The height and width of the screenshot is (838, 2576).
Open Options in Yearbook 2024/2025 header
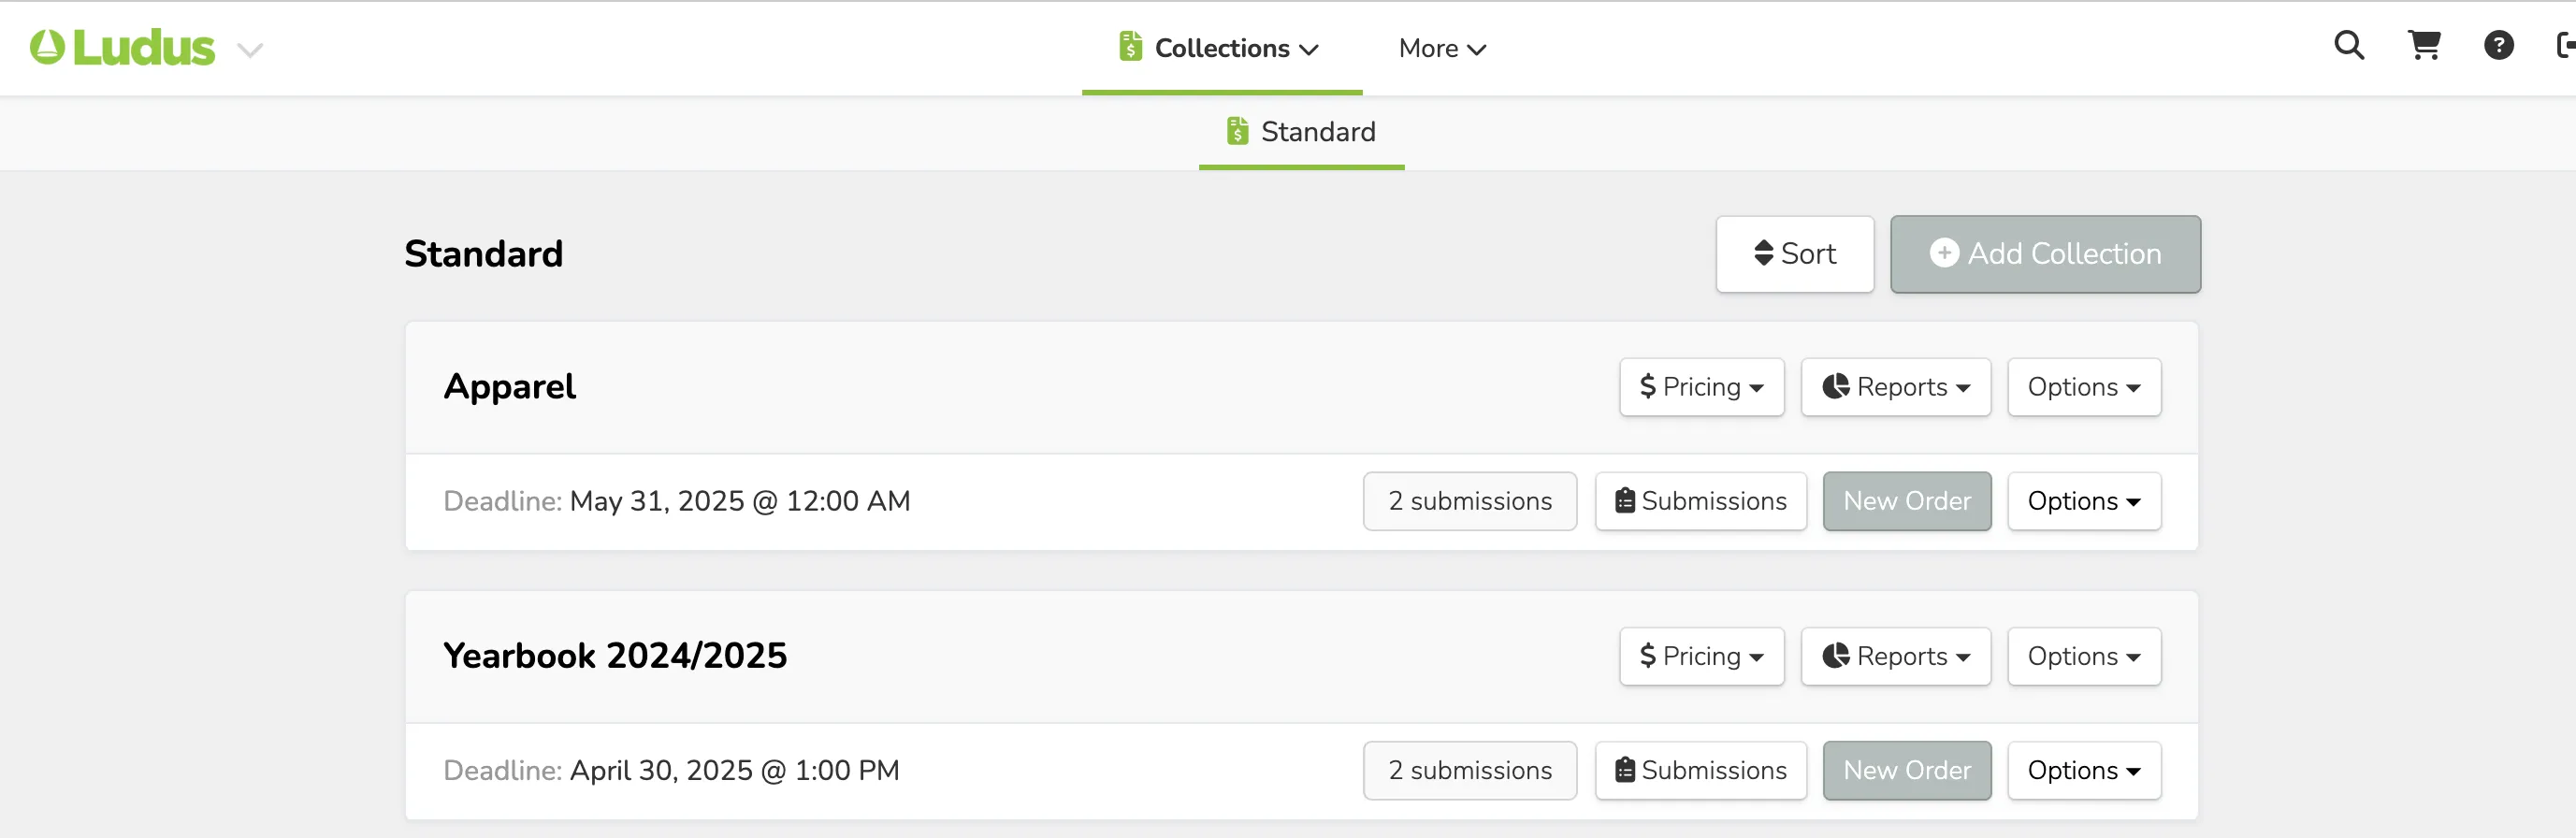click(2084, 656)
